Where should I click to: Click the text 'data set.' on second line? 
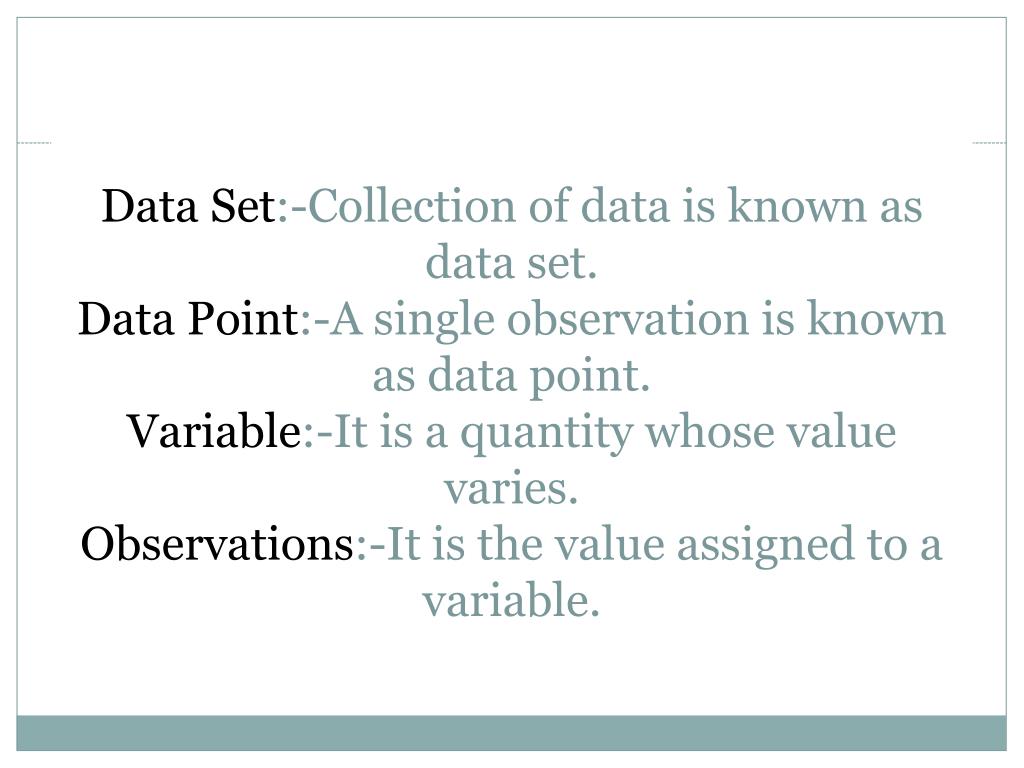[511, 263]
